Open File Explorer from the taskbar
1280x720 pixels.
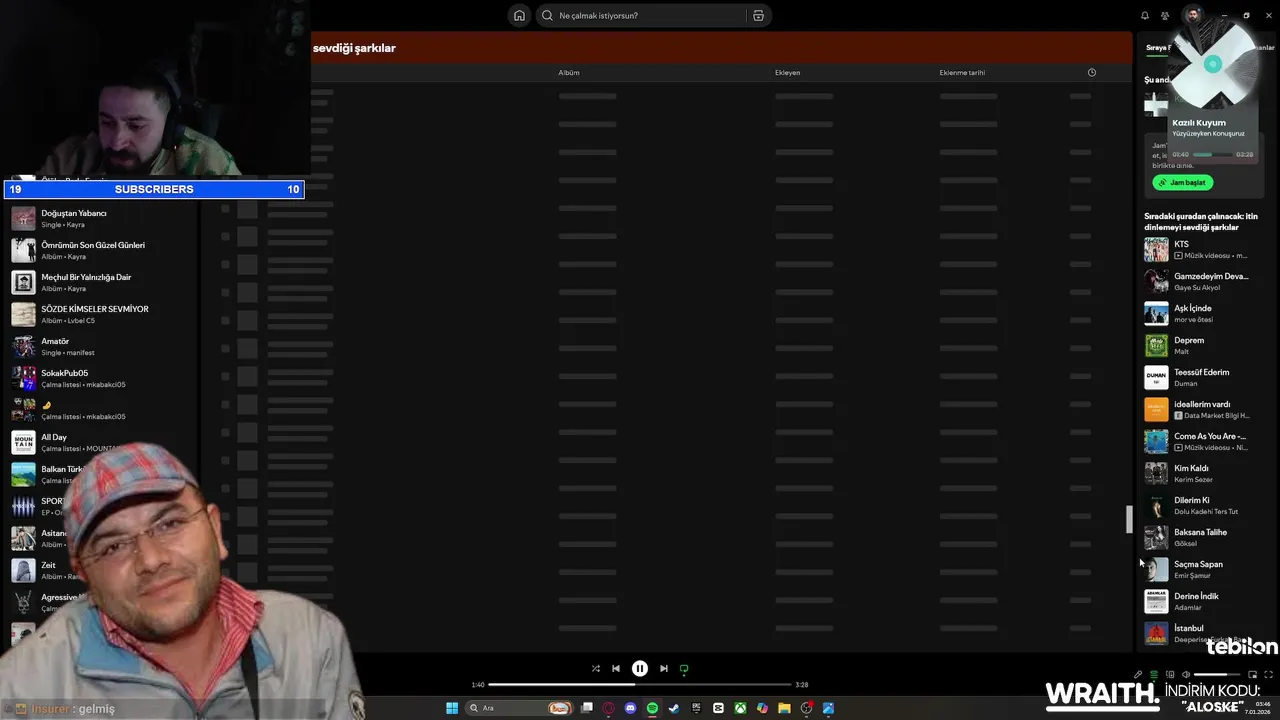(x=784, y=708)
